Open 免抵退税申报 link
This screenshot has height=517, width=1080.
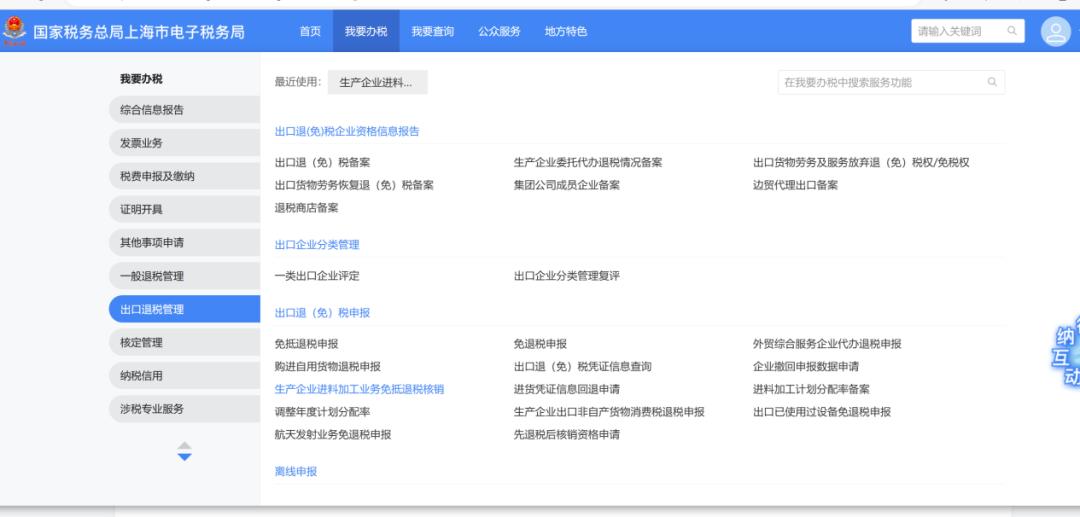point(306,344)
